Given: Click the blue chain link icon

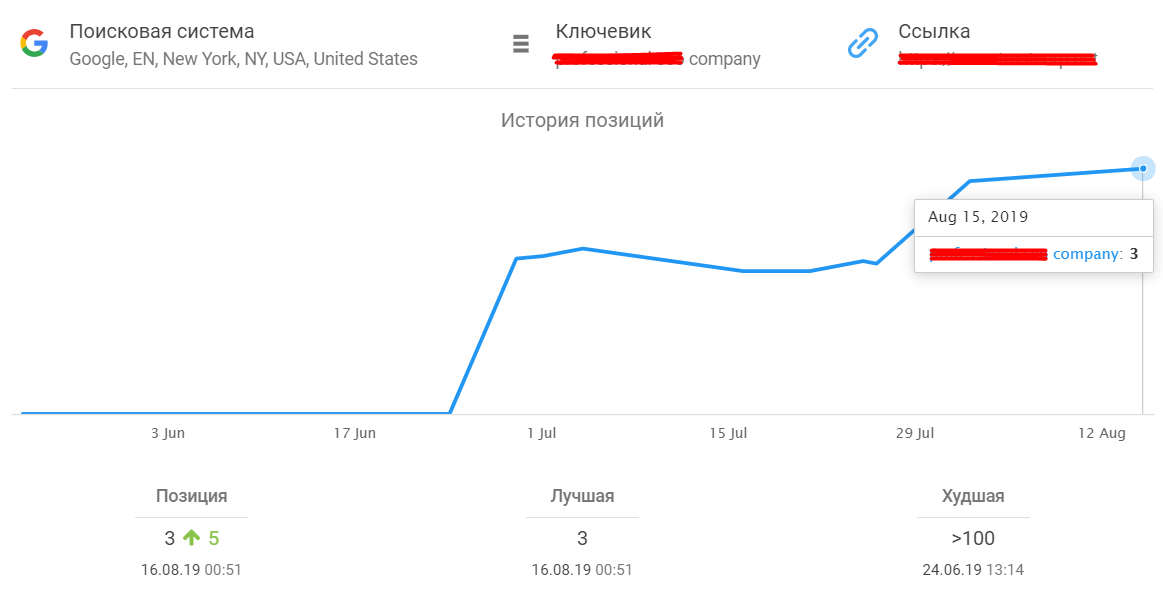Looking at the screenshot, I should (x=861, y=44).
